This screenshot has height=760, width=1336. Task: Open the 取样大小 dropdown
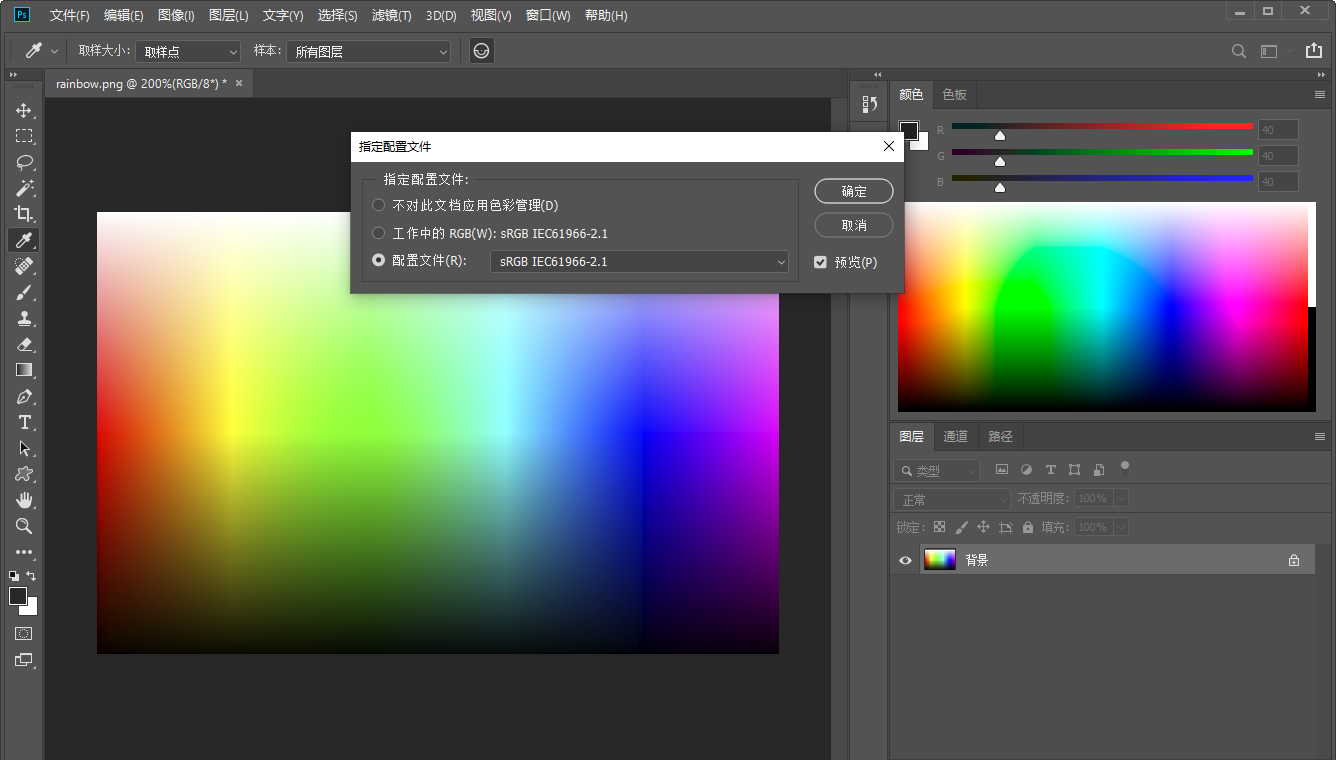pyautogui.click(x=187, y=51)
